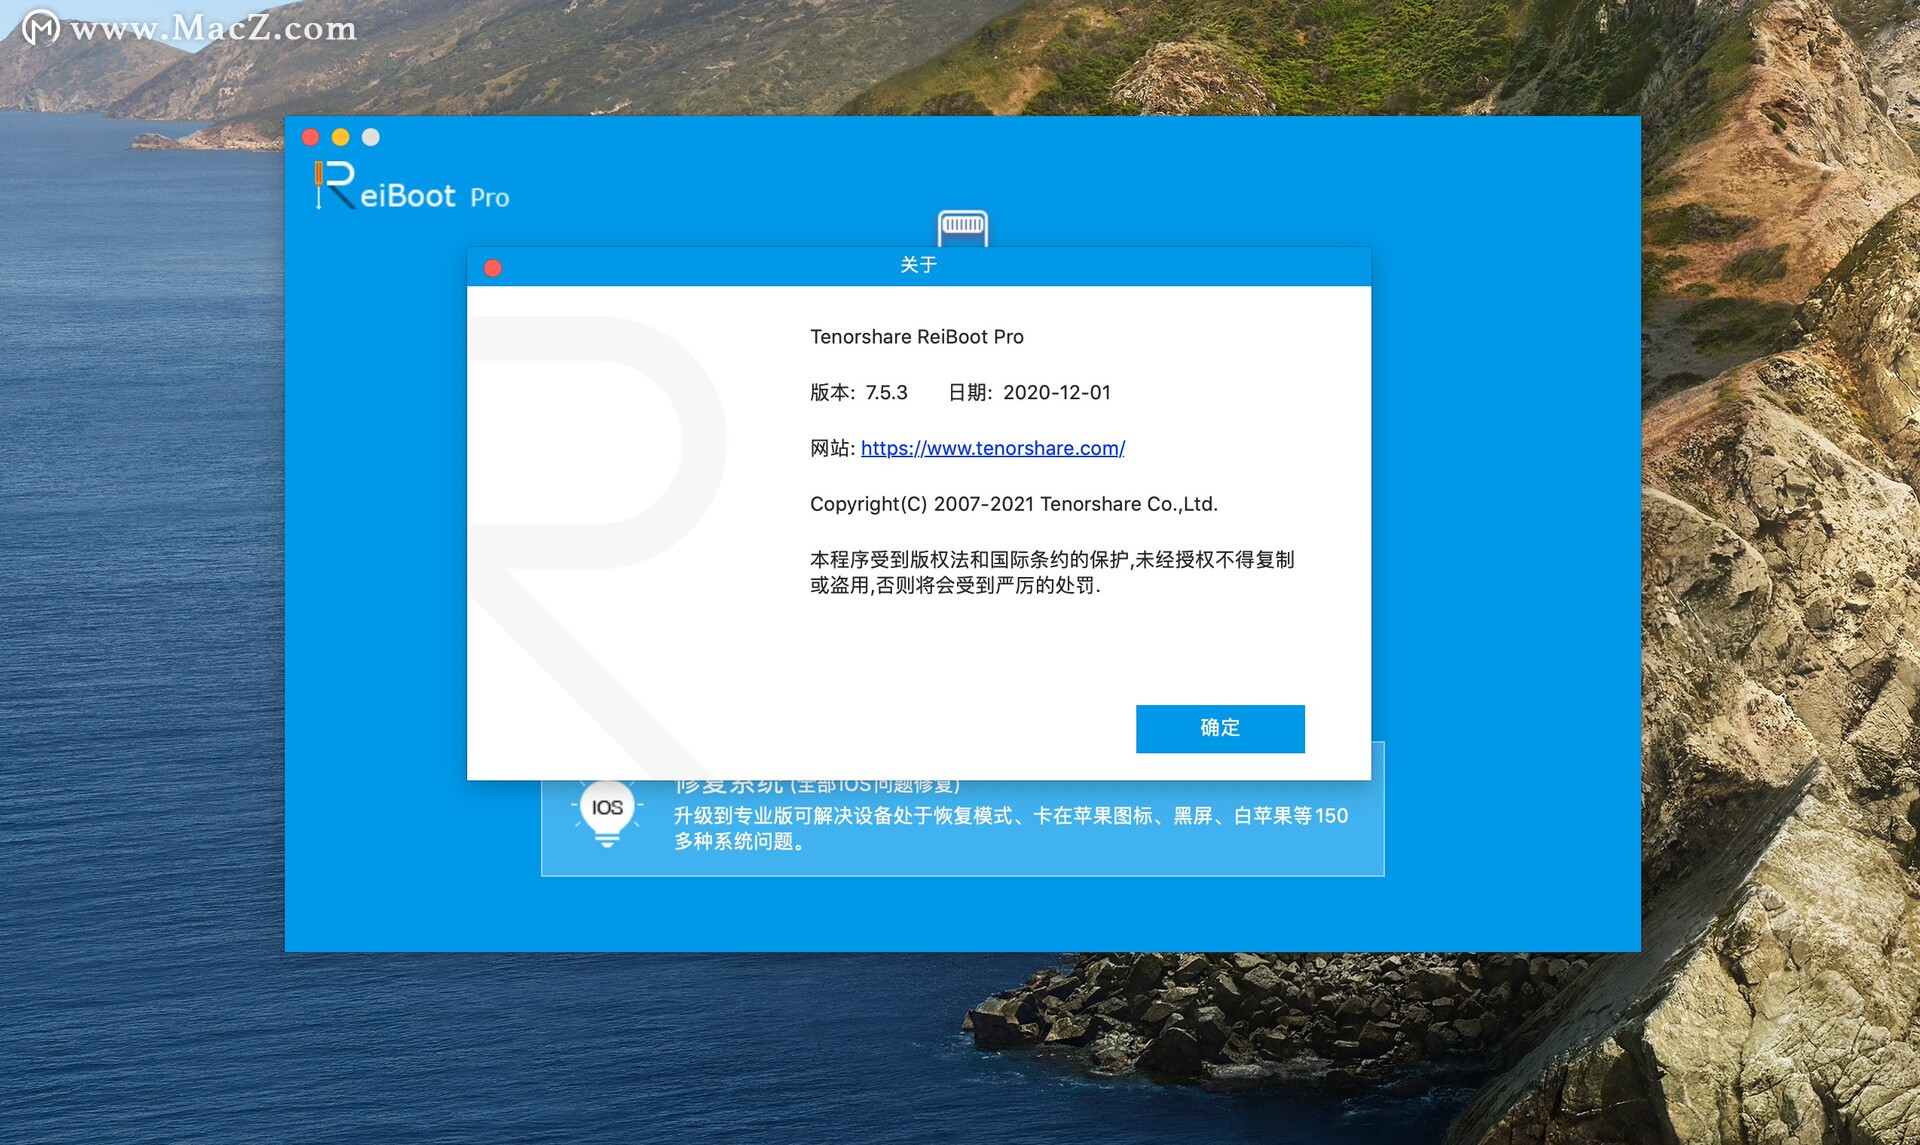Click the 关于 dialog title
Viewport: 1920px width, 1145px height.
[x=918, y=264]
